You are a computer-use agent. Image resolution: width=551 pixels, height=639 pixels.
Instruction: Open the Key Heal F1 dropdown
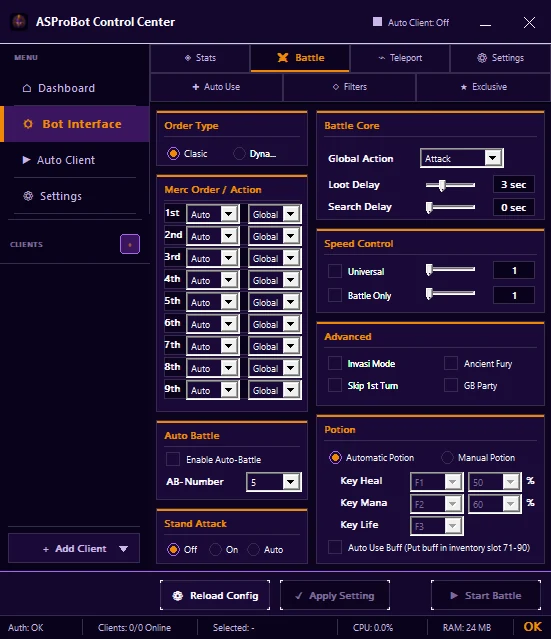click(436, 482)
